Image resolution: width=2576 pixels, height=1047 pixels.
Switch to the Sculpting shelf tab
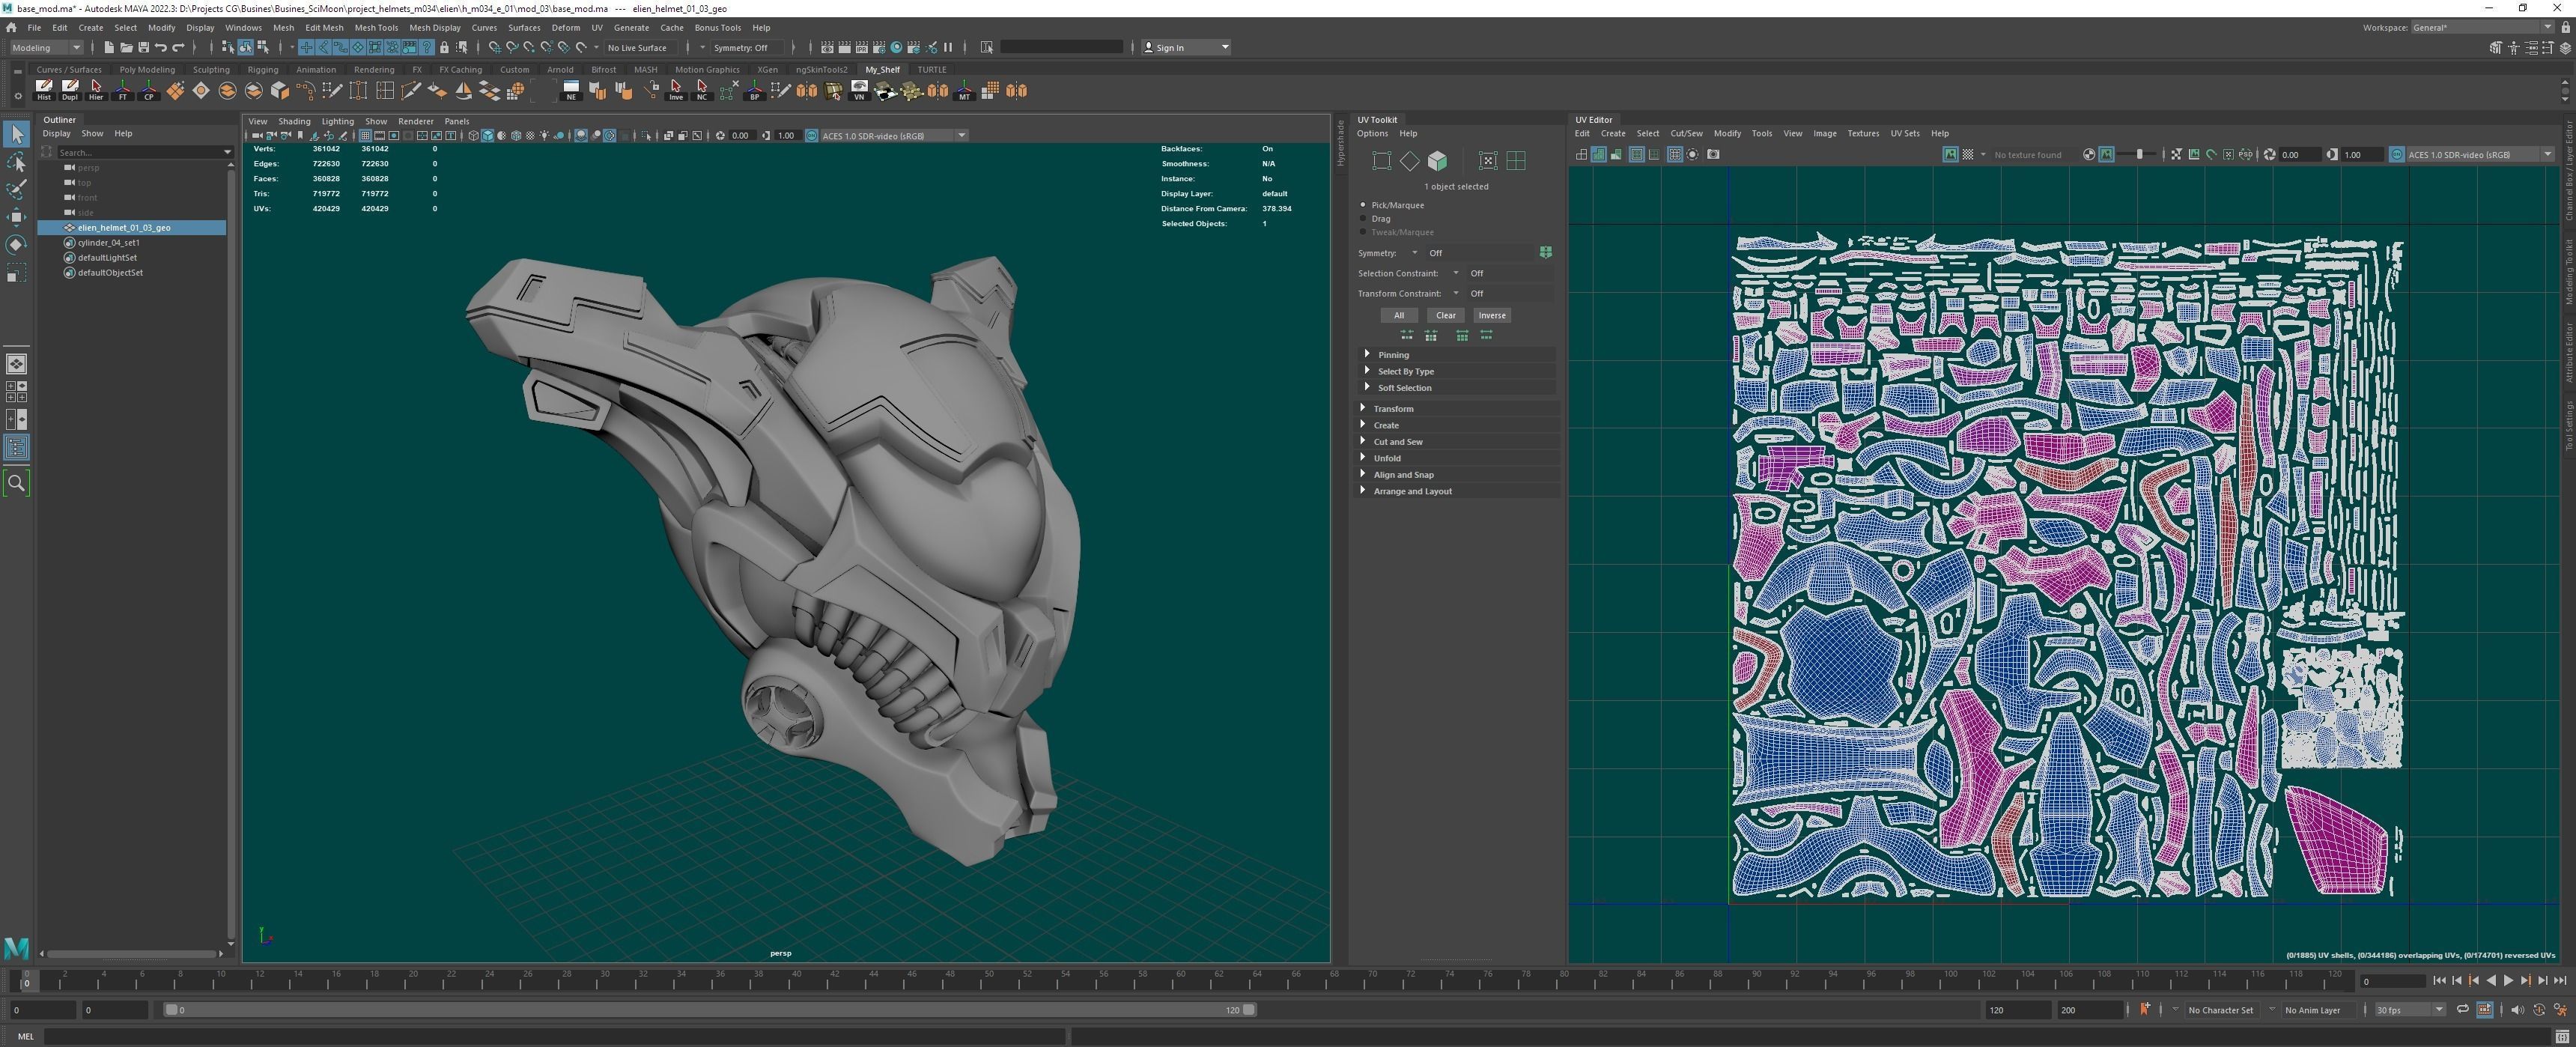tap(211, 69)
